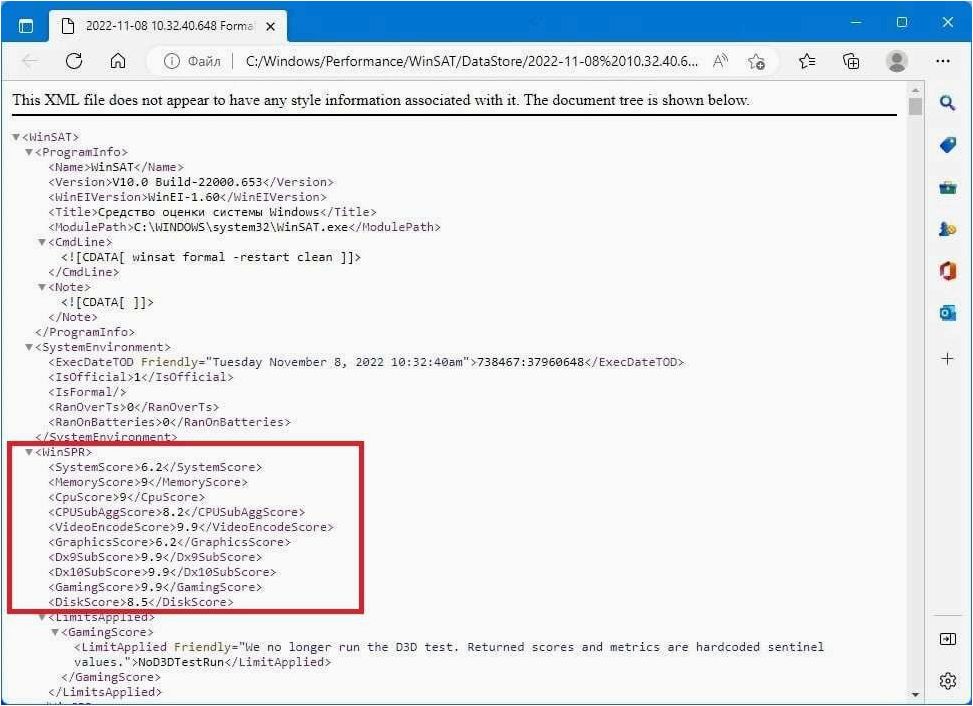This screenshot has height=706, width=973.
Task: Click the CpuScore 9 line
Action: 127,497
